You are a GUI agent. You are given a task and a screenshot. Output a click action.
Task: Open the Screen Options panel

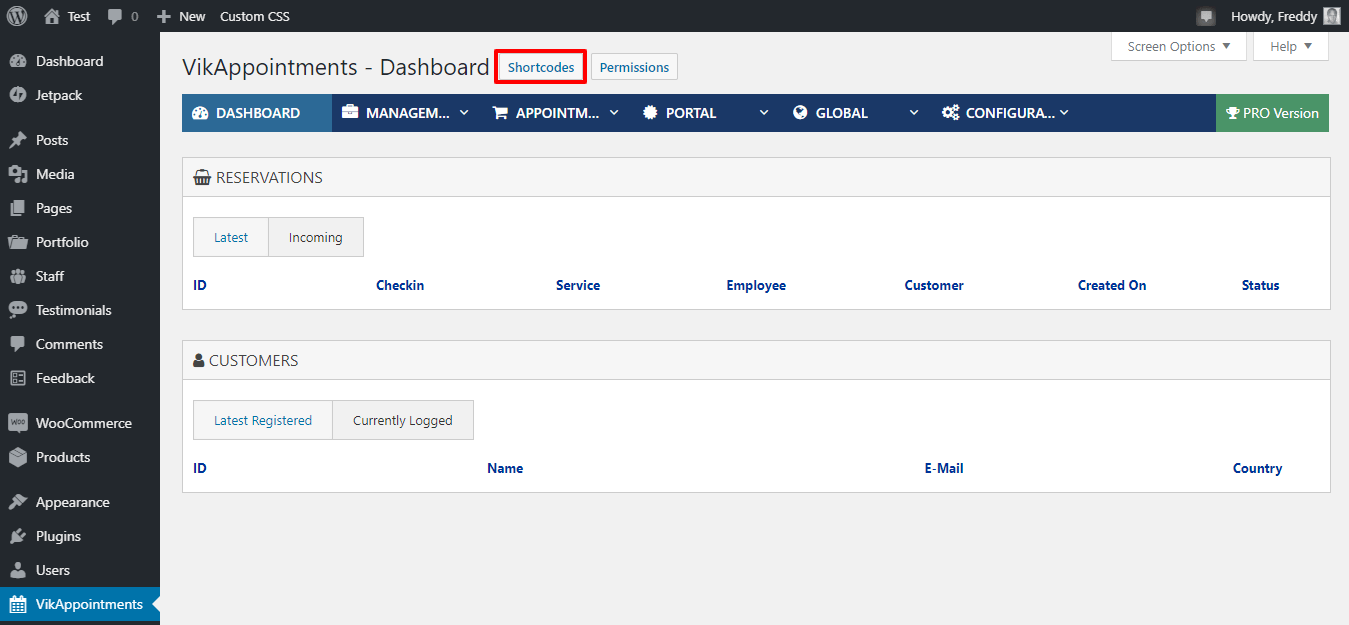click(x=1179, y=46)
